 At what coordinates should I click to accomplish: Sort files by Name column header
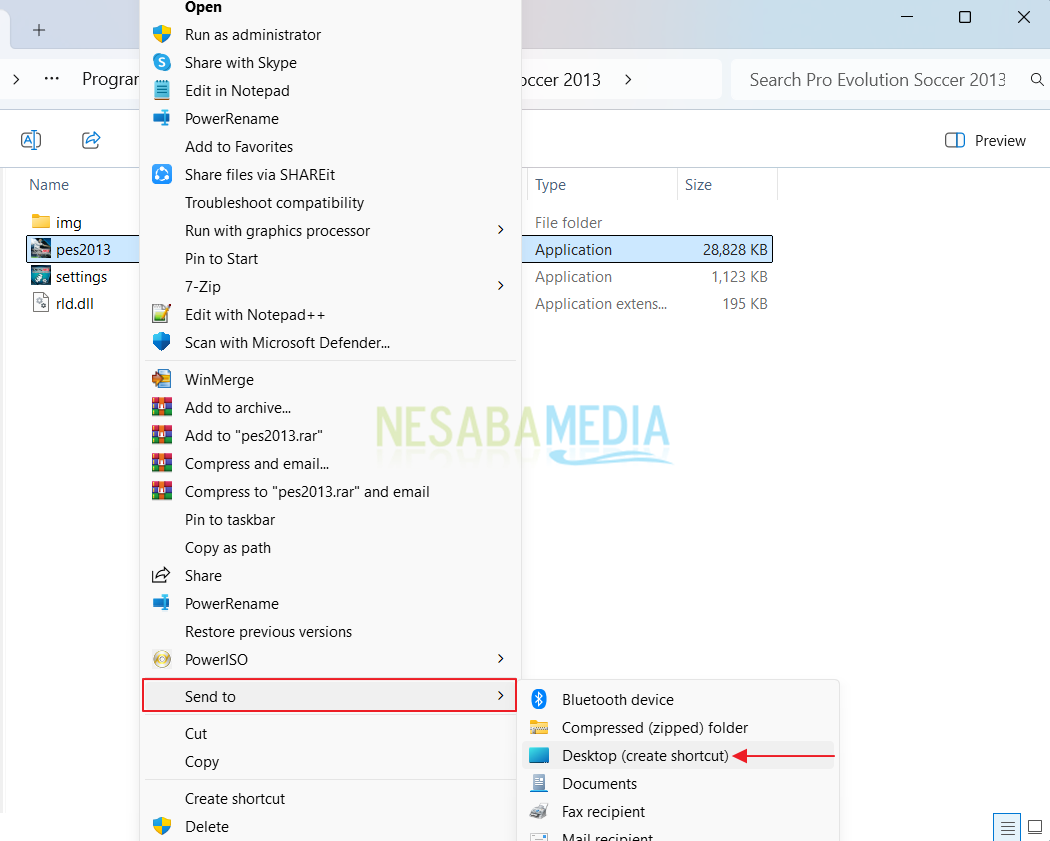[49, 185]
